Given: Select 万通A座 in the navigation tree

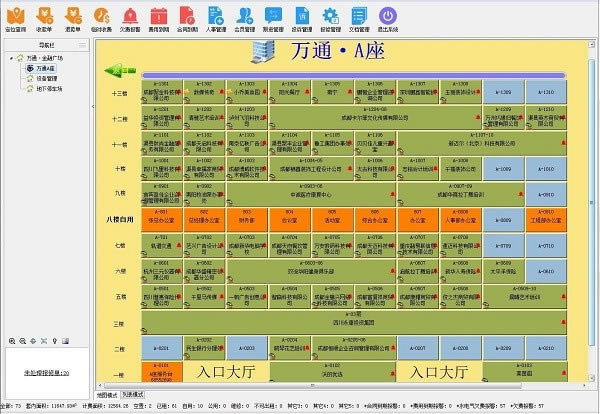Looking at the screenshot, I should (x=45, y=68).
